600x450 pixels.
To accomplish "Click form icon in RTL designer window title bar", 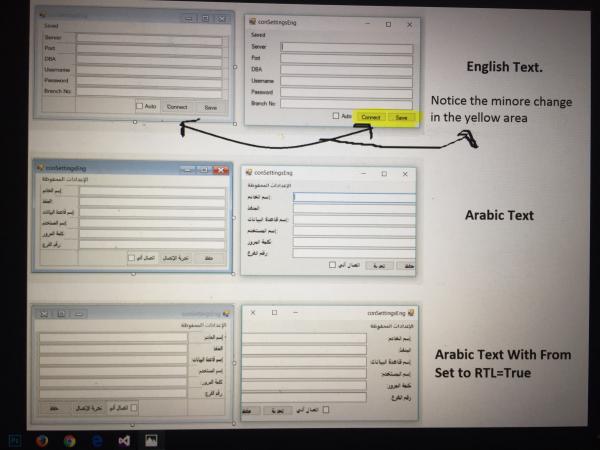I will tap(226, 314).
